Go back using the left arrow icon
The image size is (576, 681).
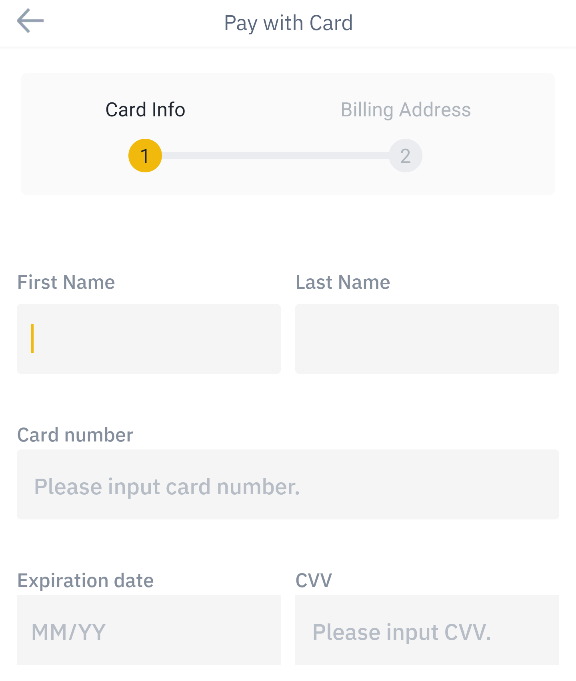pyautogui.click(x=30, y=21)
